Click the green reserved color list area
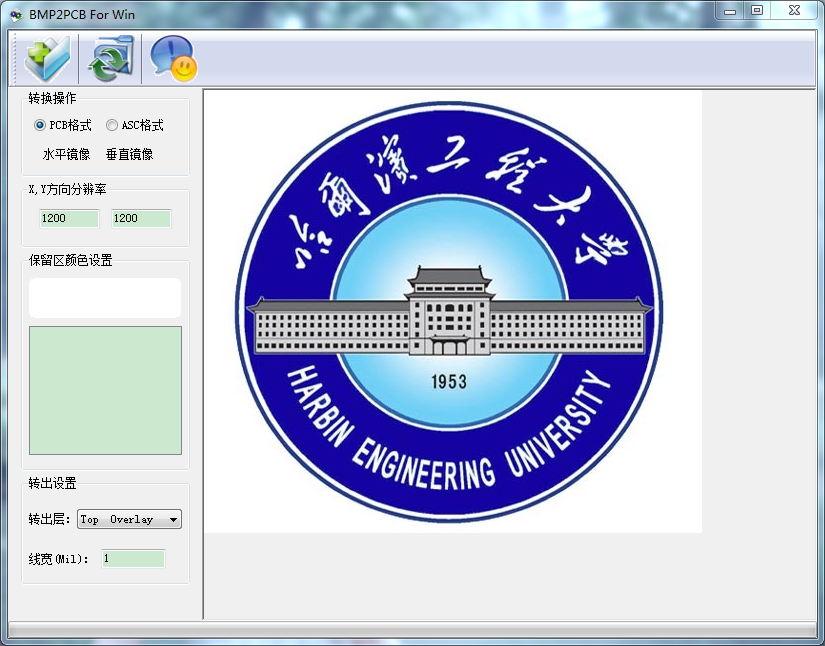Viewport: 825px width, 646px height. coord(105,390)
